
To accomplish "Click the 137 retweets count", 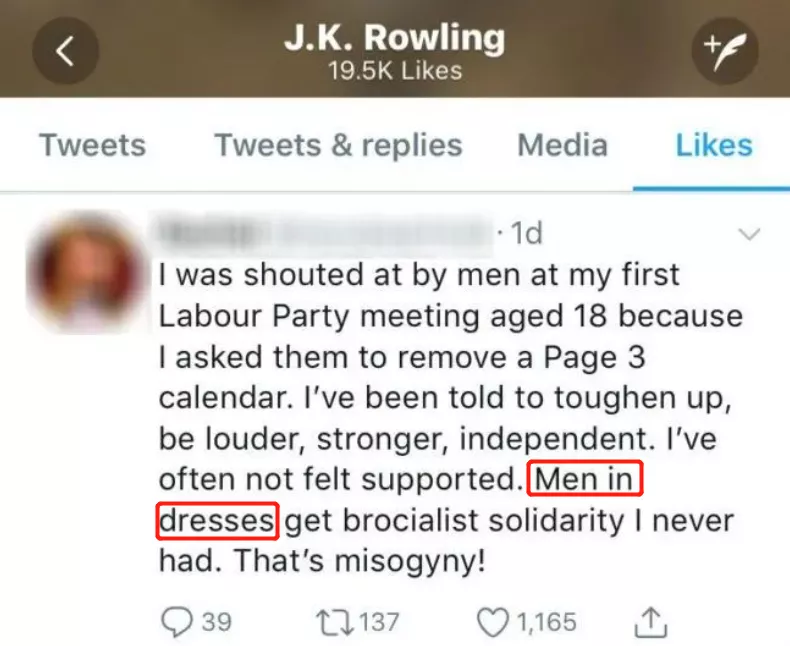I will 379,622.
